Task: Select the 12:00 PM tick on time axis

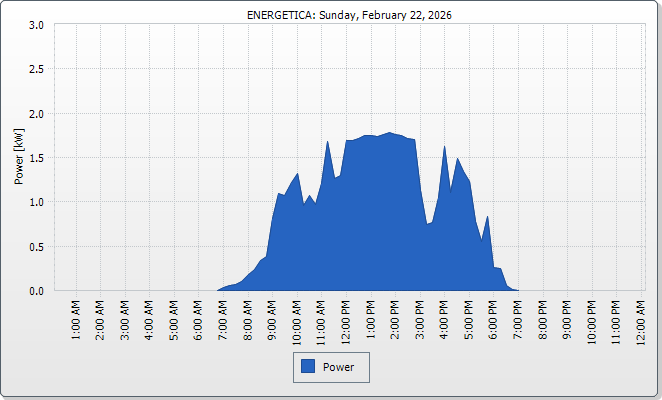Action: click(x=347, y=318)
